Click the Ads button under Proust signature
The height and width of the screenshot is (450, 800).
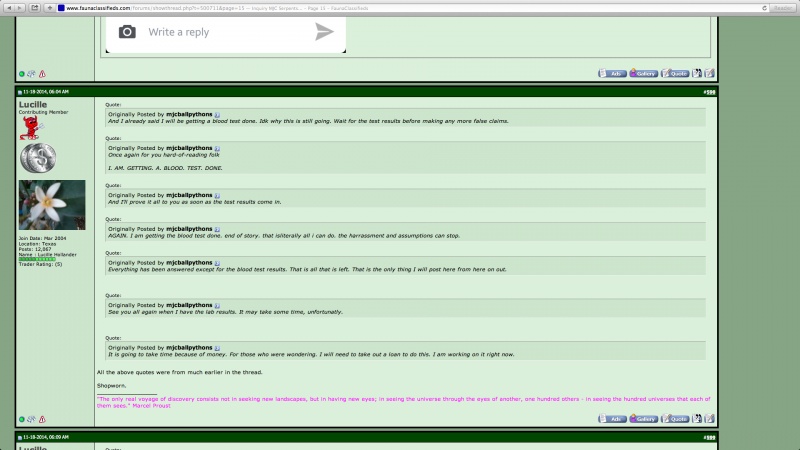[x=612, y=419]
